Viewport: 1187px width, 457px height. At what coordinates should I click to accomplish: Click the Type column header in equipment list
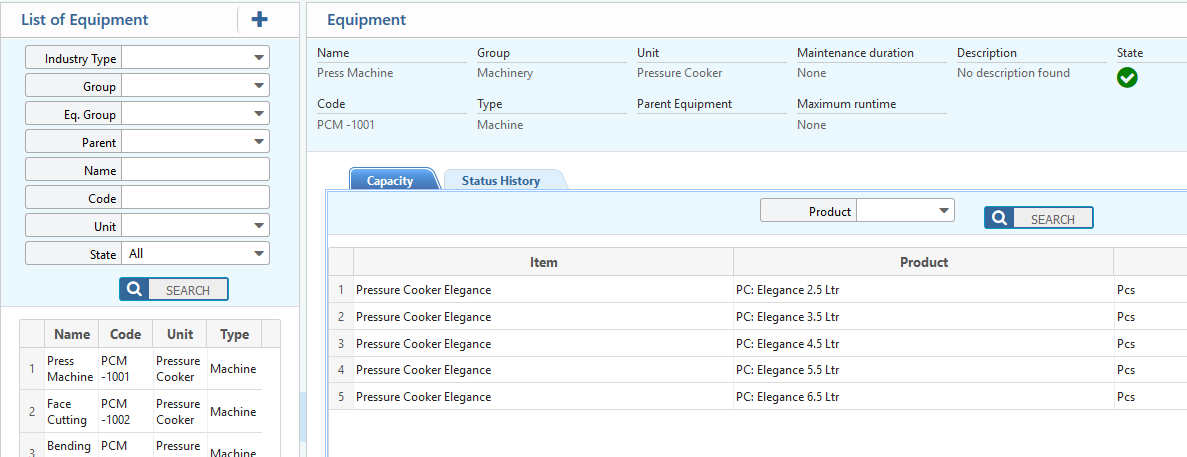[234, 334]
